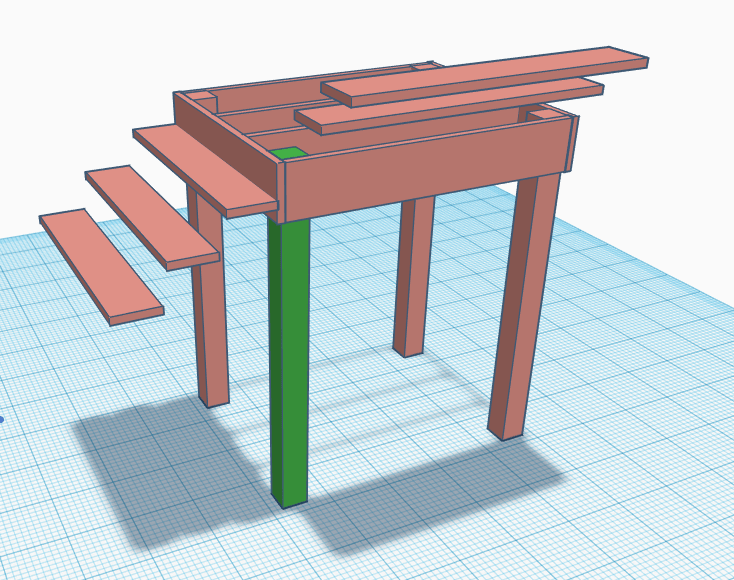
Task: Select the far back table leg behind the frame
Action: 414,276
